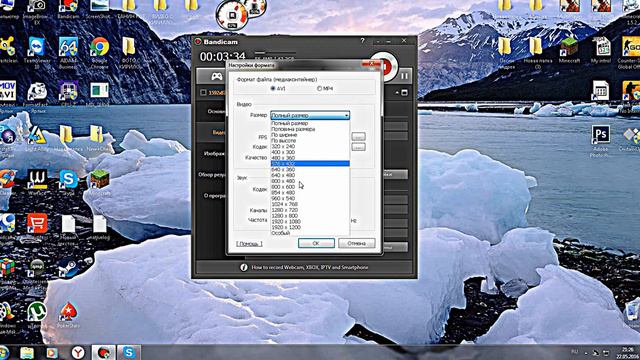640x360 pixels.
Task: Open File Explorer from taskbar
Action: click(x=27, y=353)
